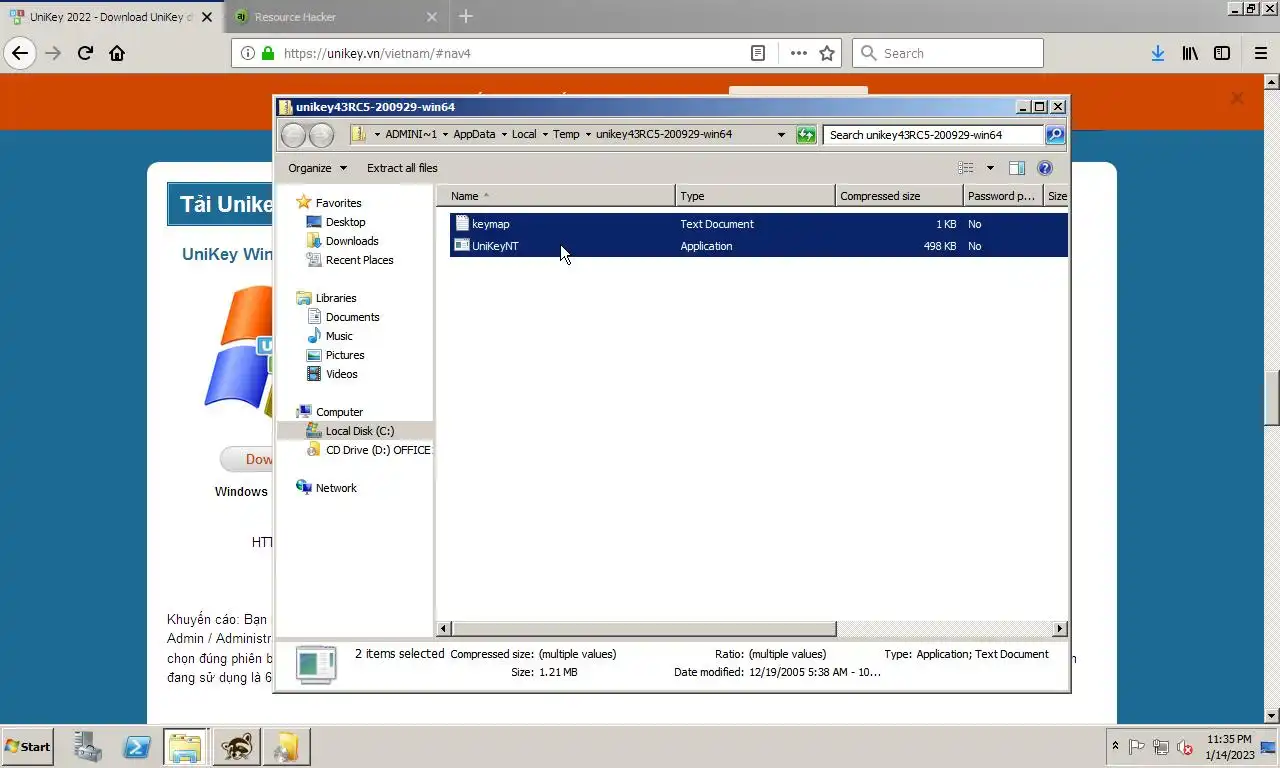Navigate forward in the Explorer window
The height and width of the screenshot is (768, 1280).
(321, 135)
